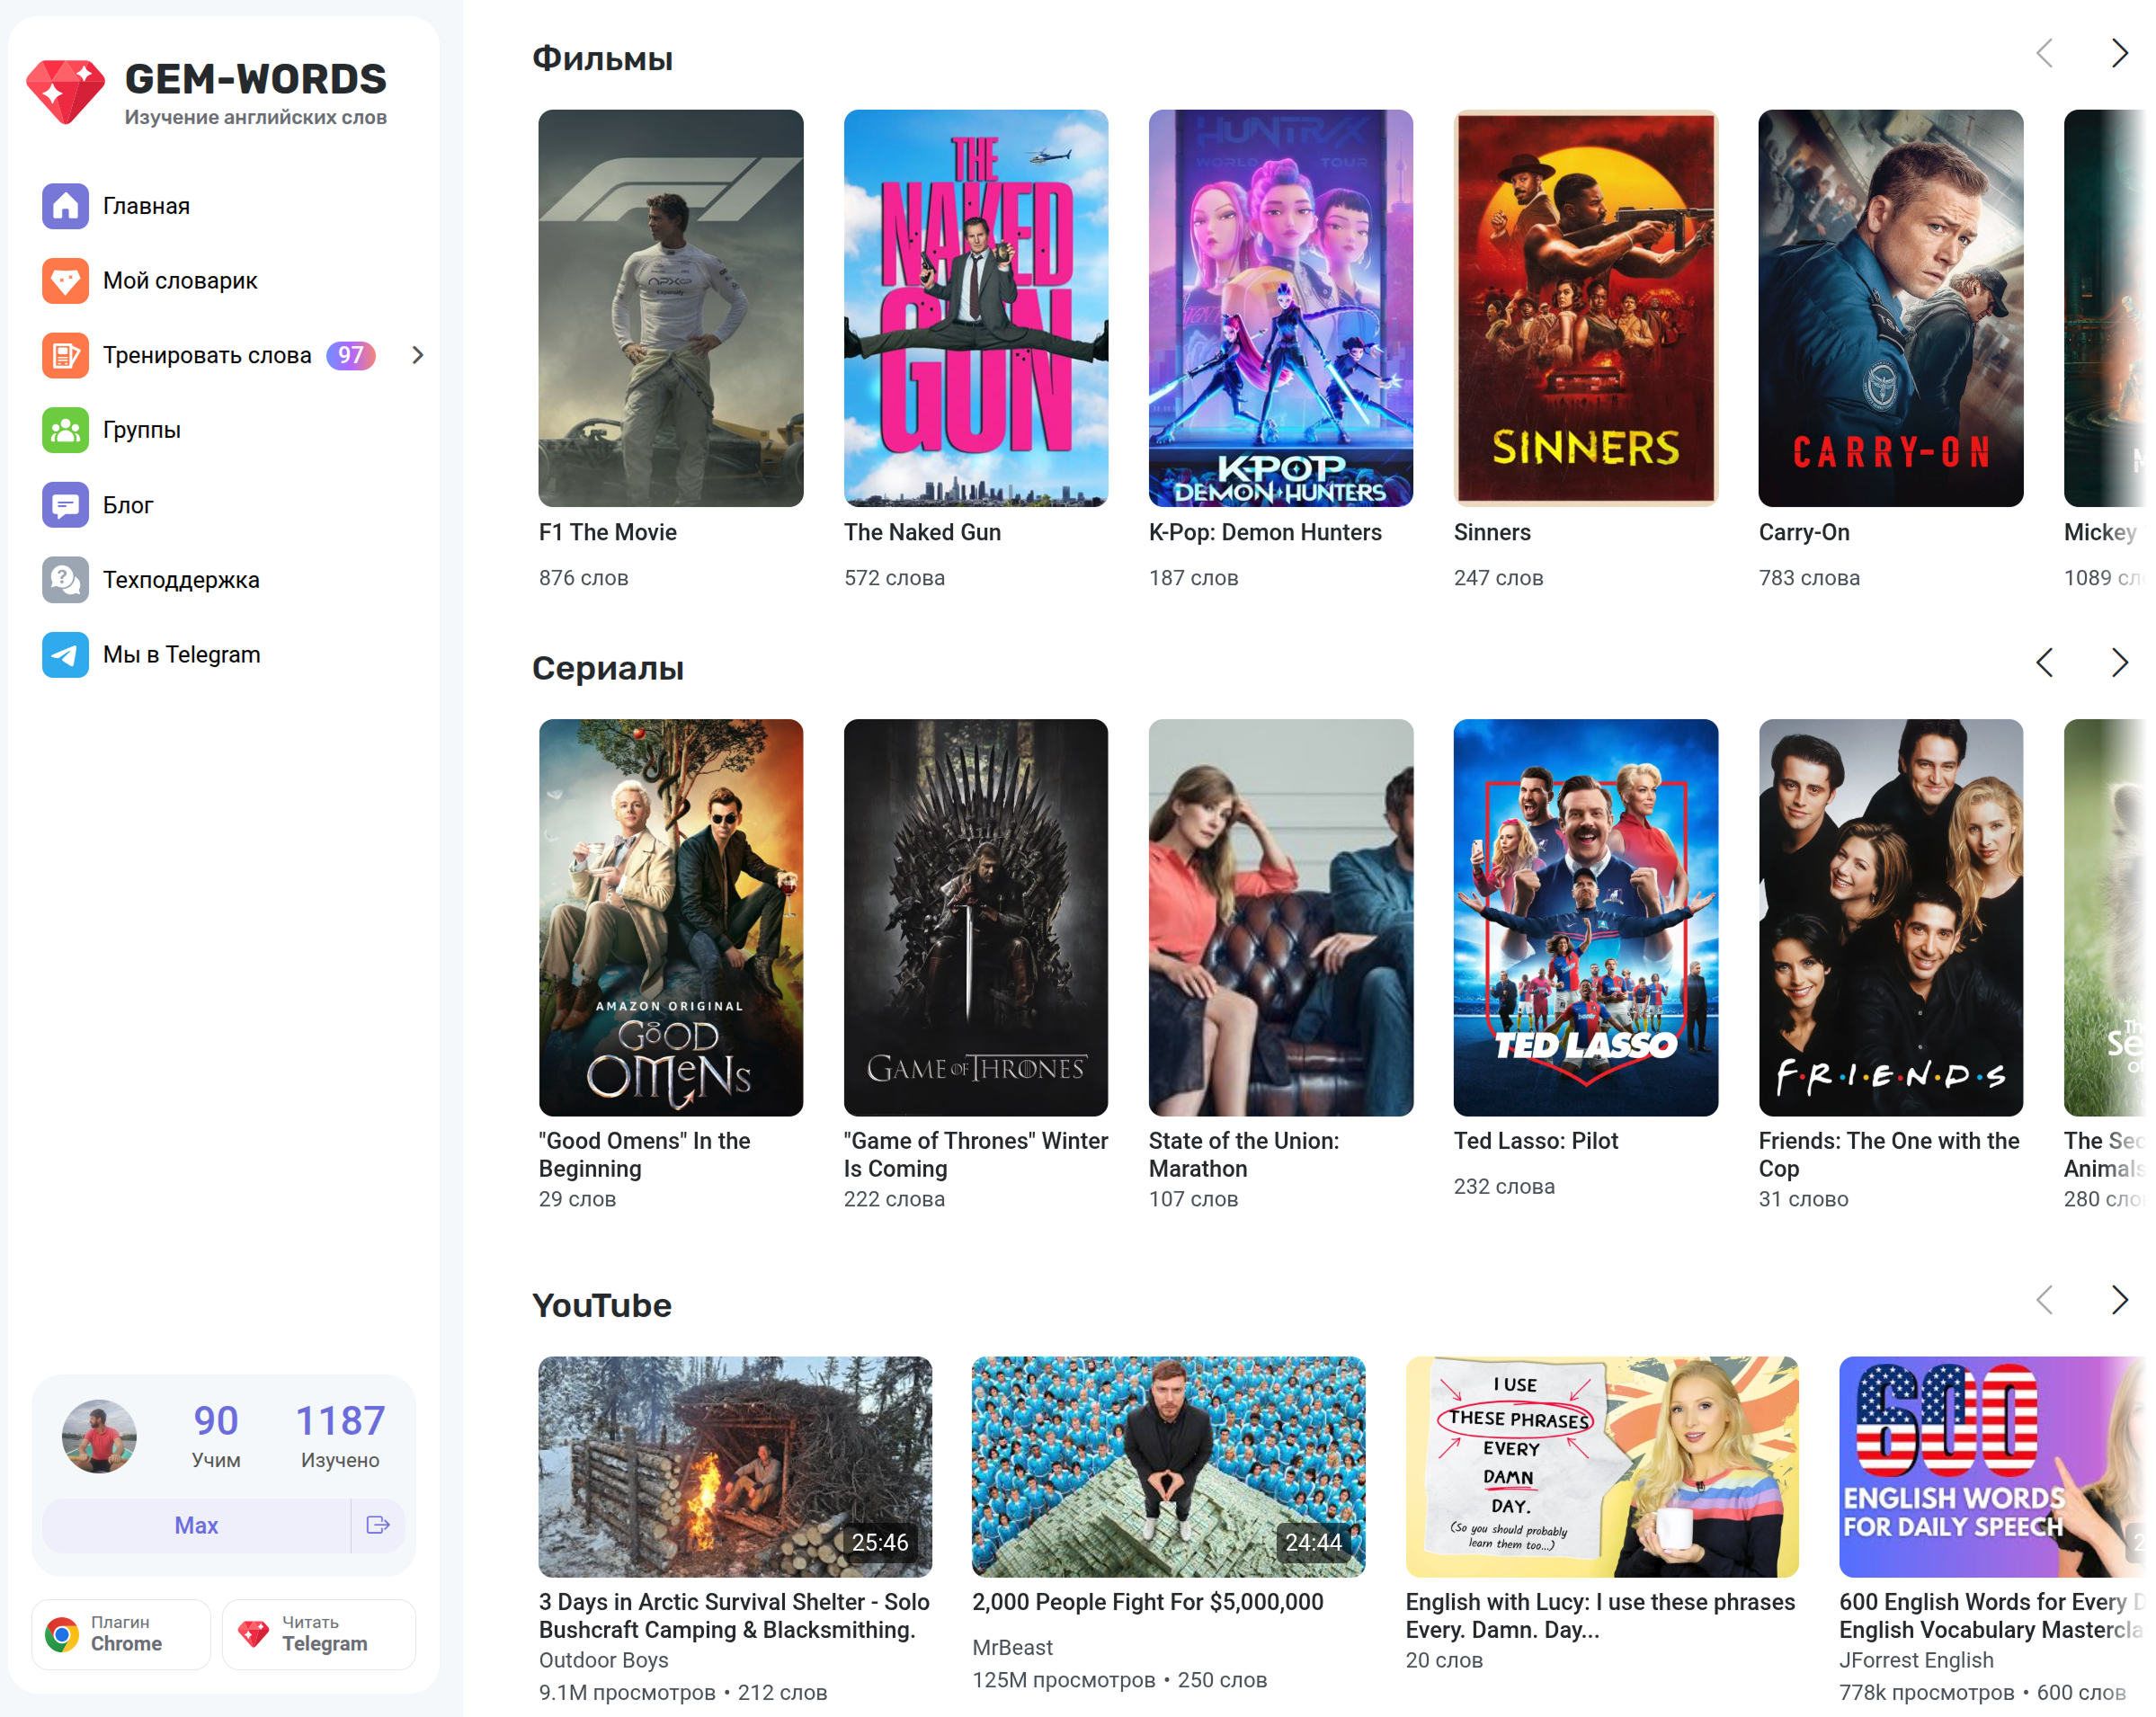Screen dimensions: 2156x1717
Task: Select Тренировать слова in the sidebar
Action: click(x=207, y=355)
